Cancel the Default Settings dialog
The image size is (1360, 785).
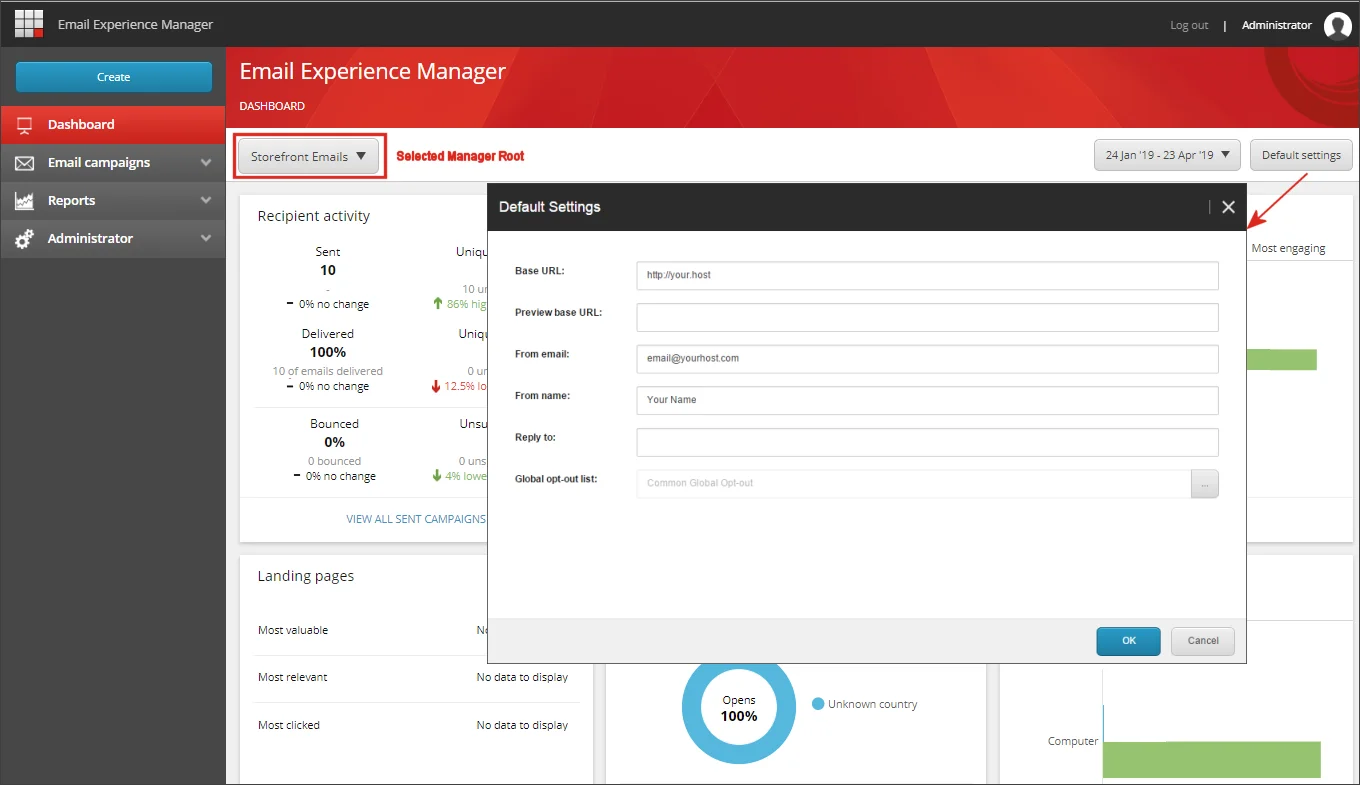coord(1203,641)
